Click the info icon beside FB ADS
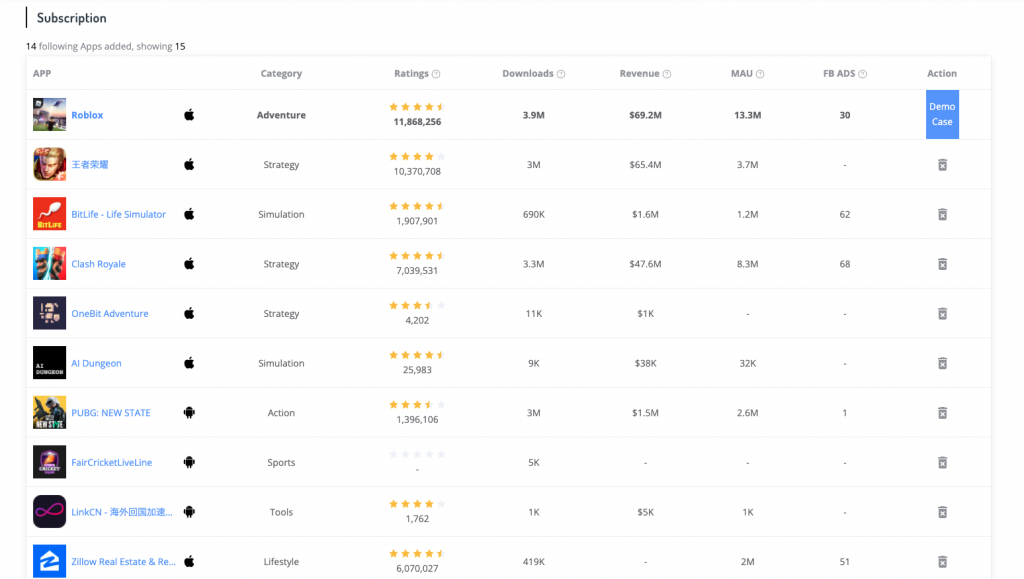This screenshot has height=579, width=1024. click(863, 74)
